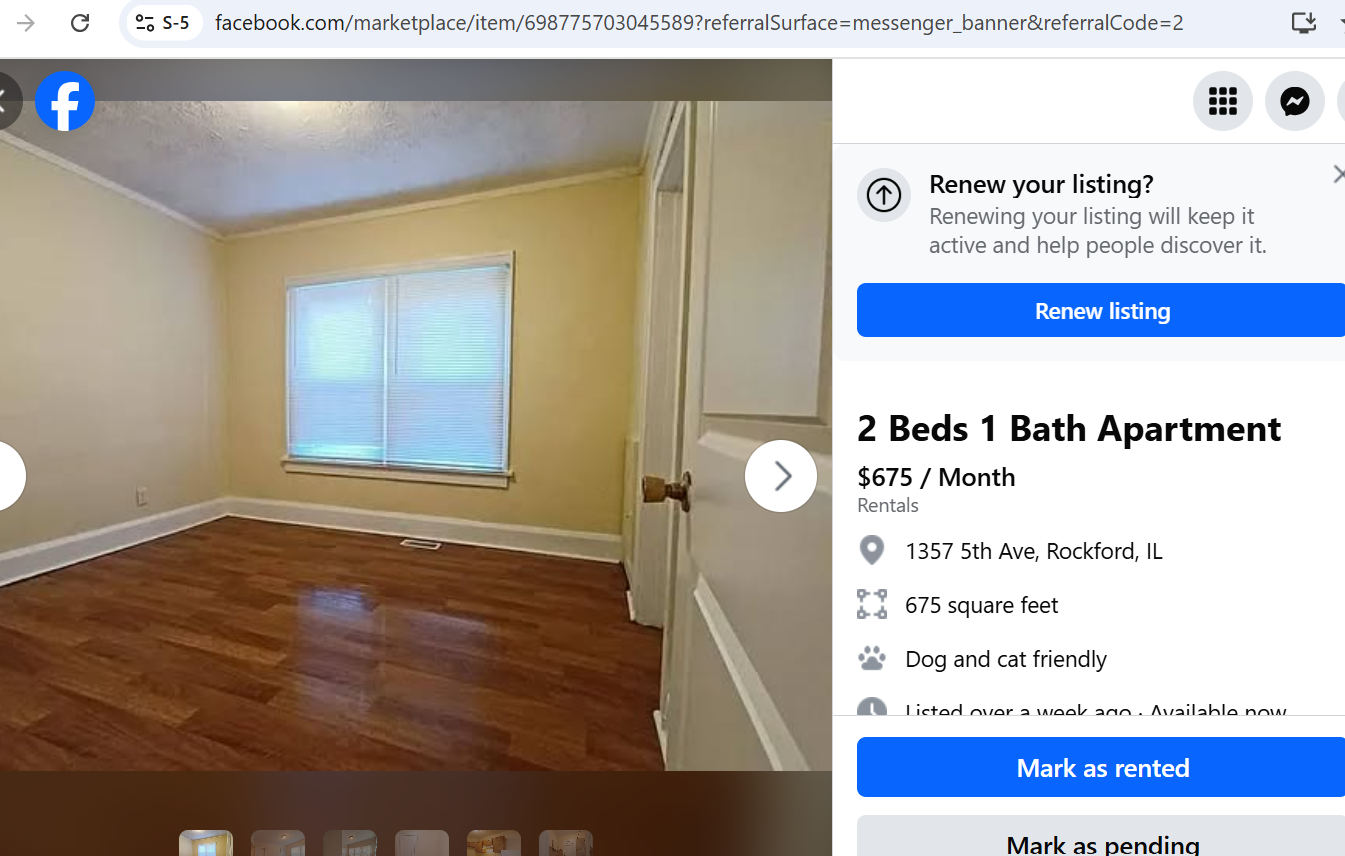Click the Renew listing button

coord(1101,310)
